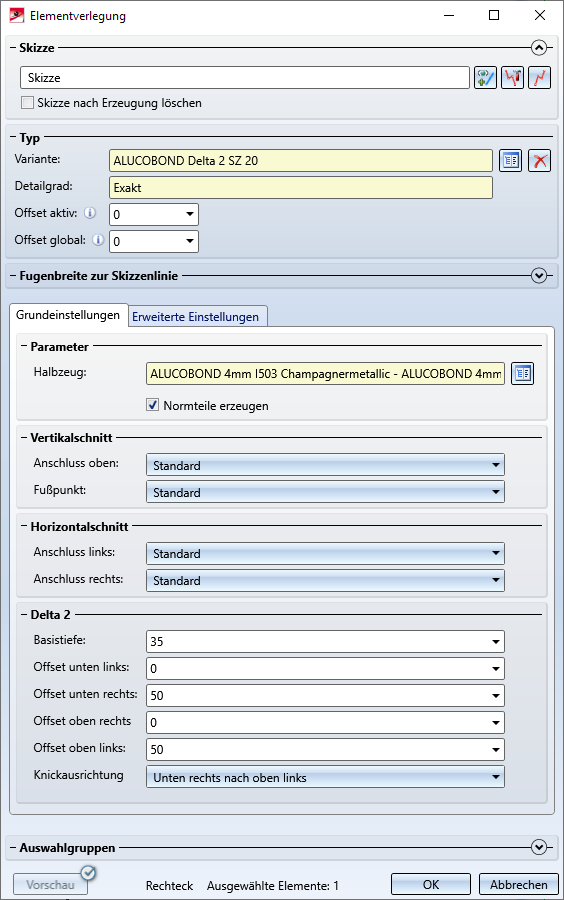Screen dimensions: 564x900
Task: Click the sketch polyline icon at far right
Action: coord(539,77)
